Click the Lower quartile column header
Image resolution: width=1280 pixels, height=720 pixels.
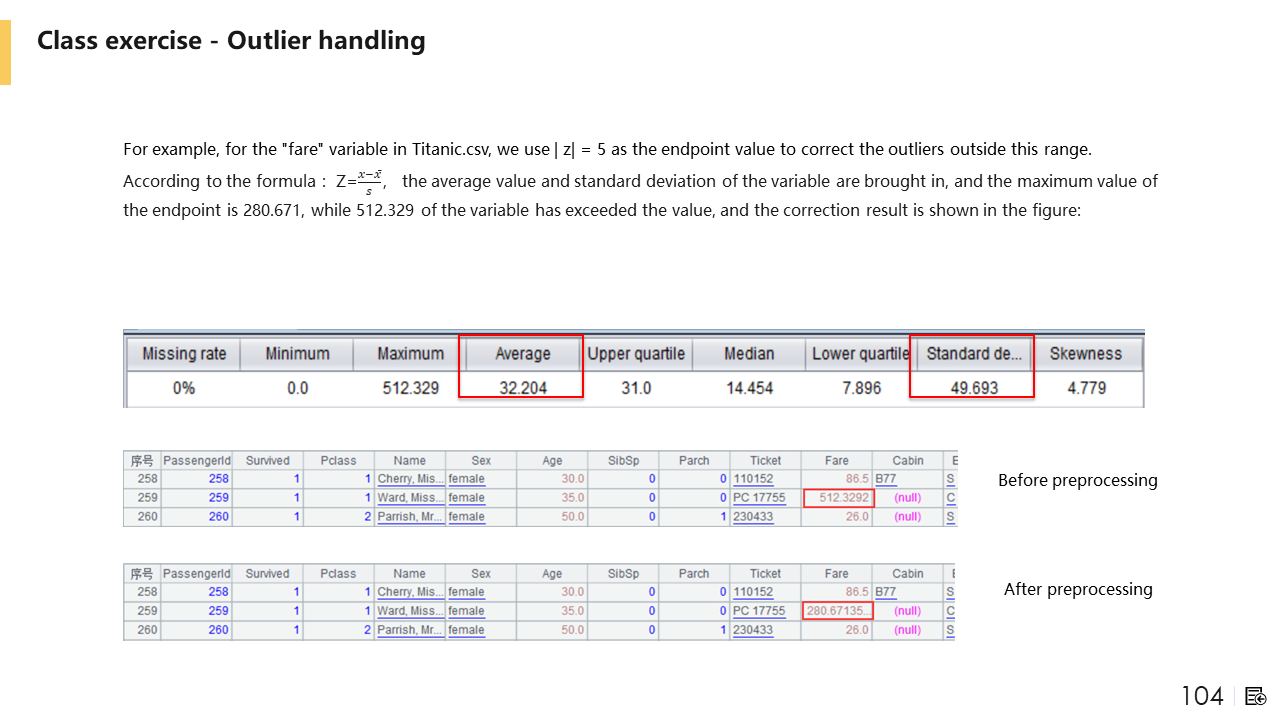coord(860,354)
